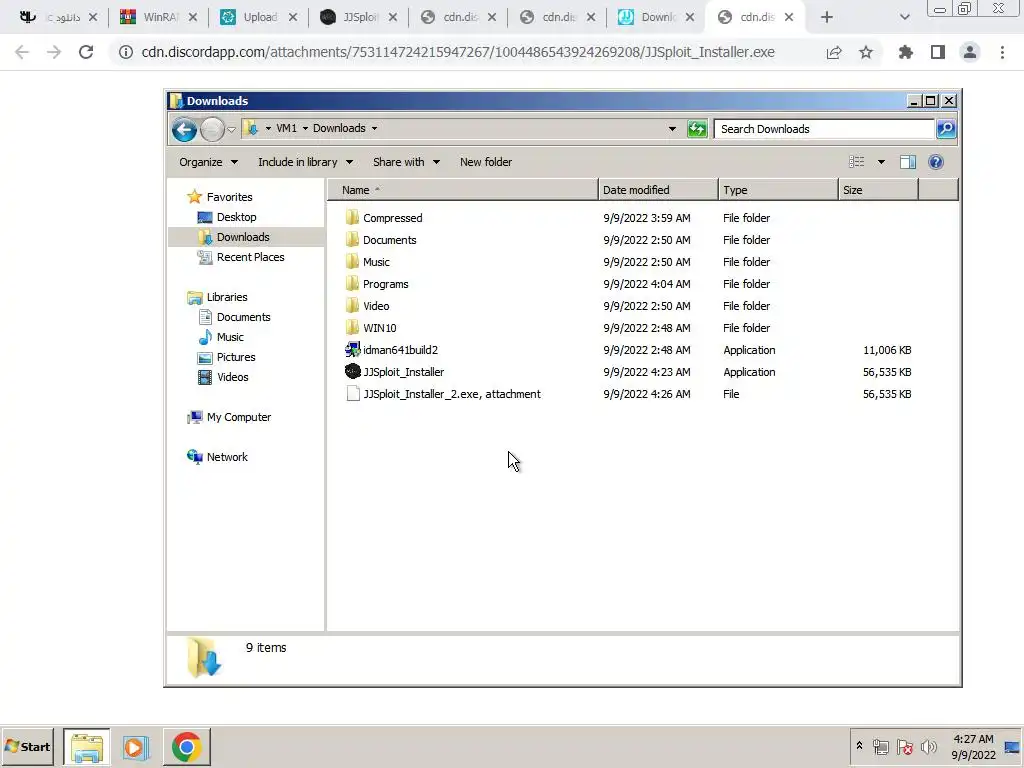This screenshot has height=768, width=1024.
Task: Select the JJSploit_Installer application icon
Action: [x=353, y=372]
